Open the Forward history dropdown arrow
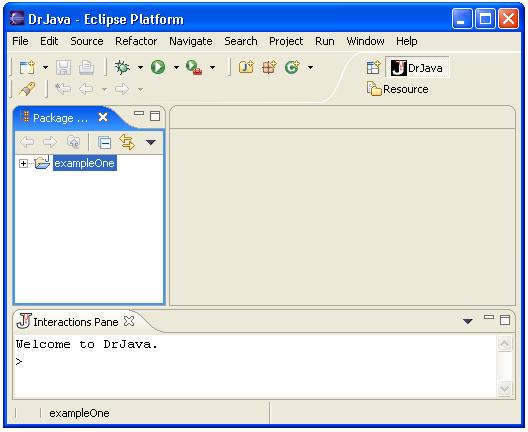This screenshot has height=432, width=528. click(x=140, y=90)
